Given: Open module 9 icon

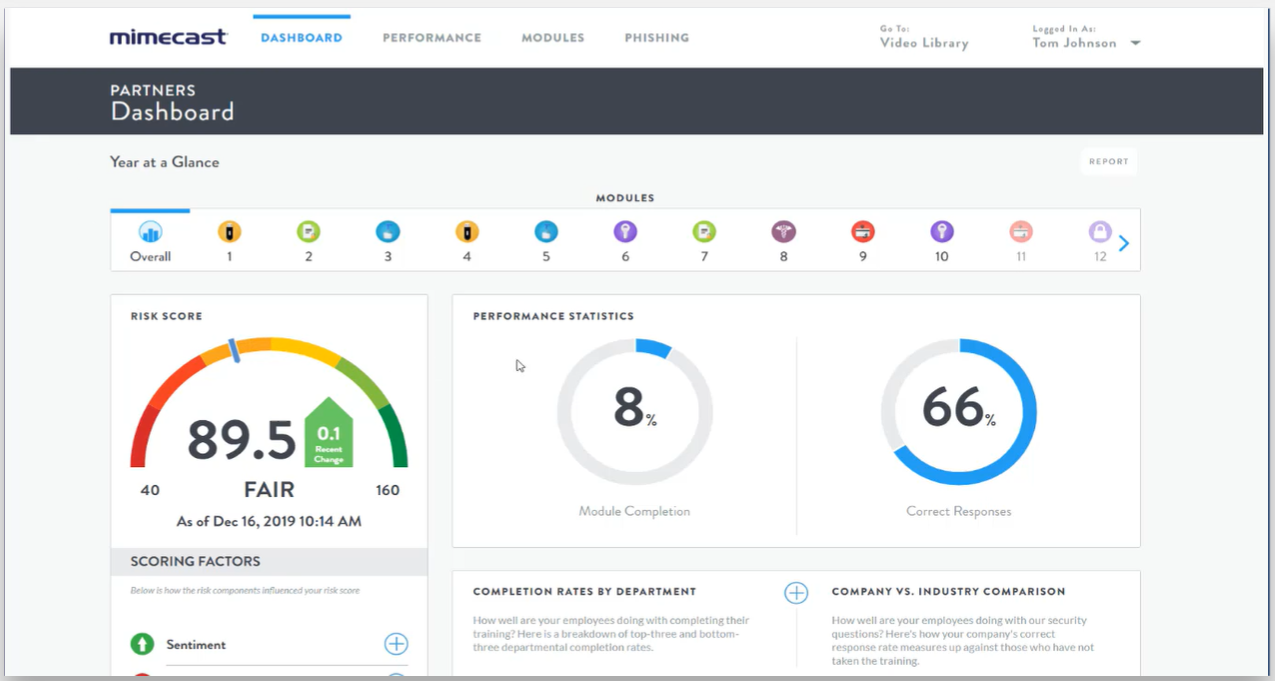Looking at the screenshot, I should coord(863,232).
